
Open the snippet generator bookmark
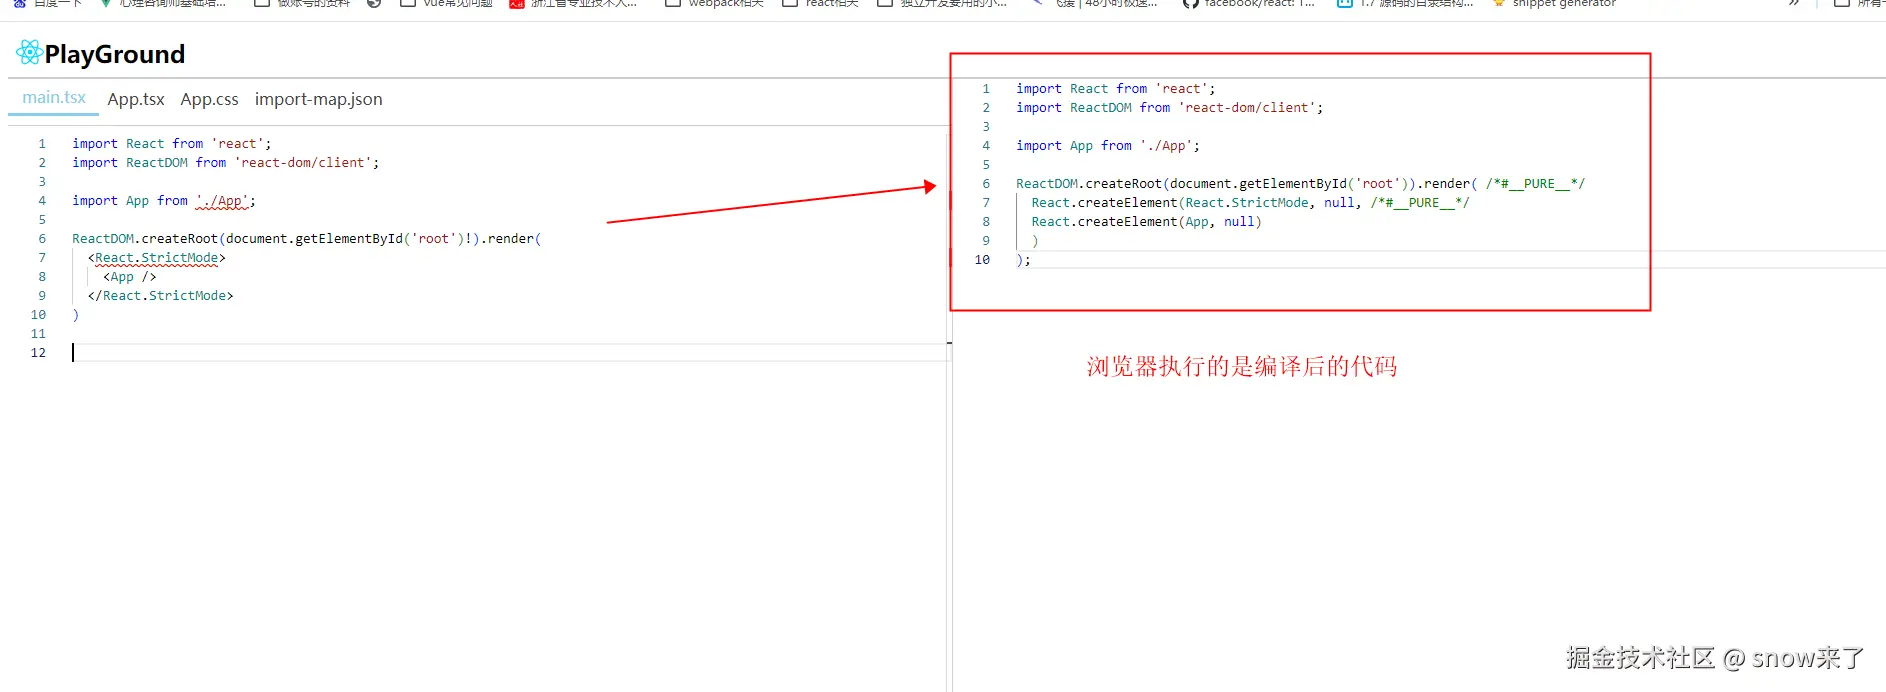pos(1554,4)
